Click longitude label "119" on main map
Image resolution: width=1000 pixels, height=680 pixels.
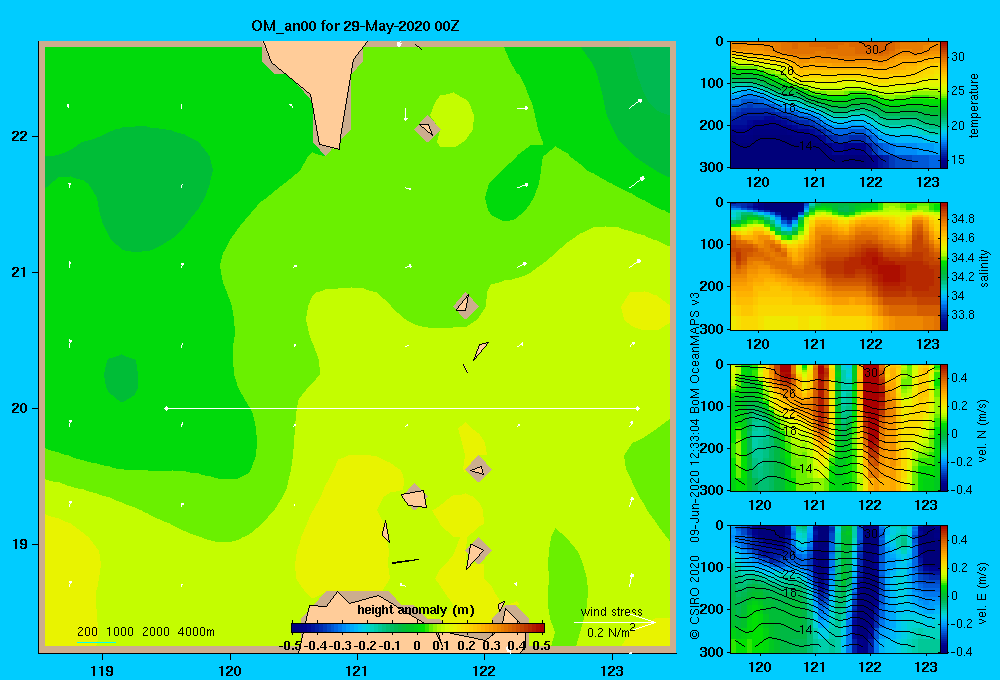[x=102, y=670]
